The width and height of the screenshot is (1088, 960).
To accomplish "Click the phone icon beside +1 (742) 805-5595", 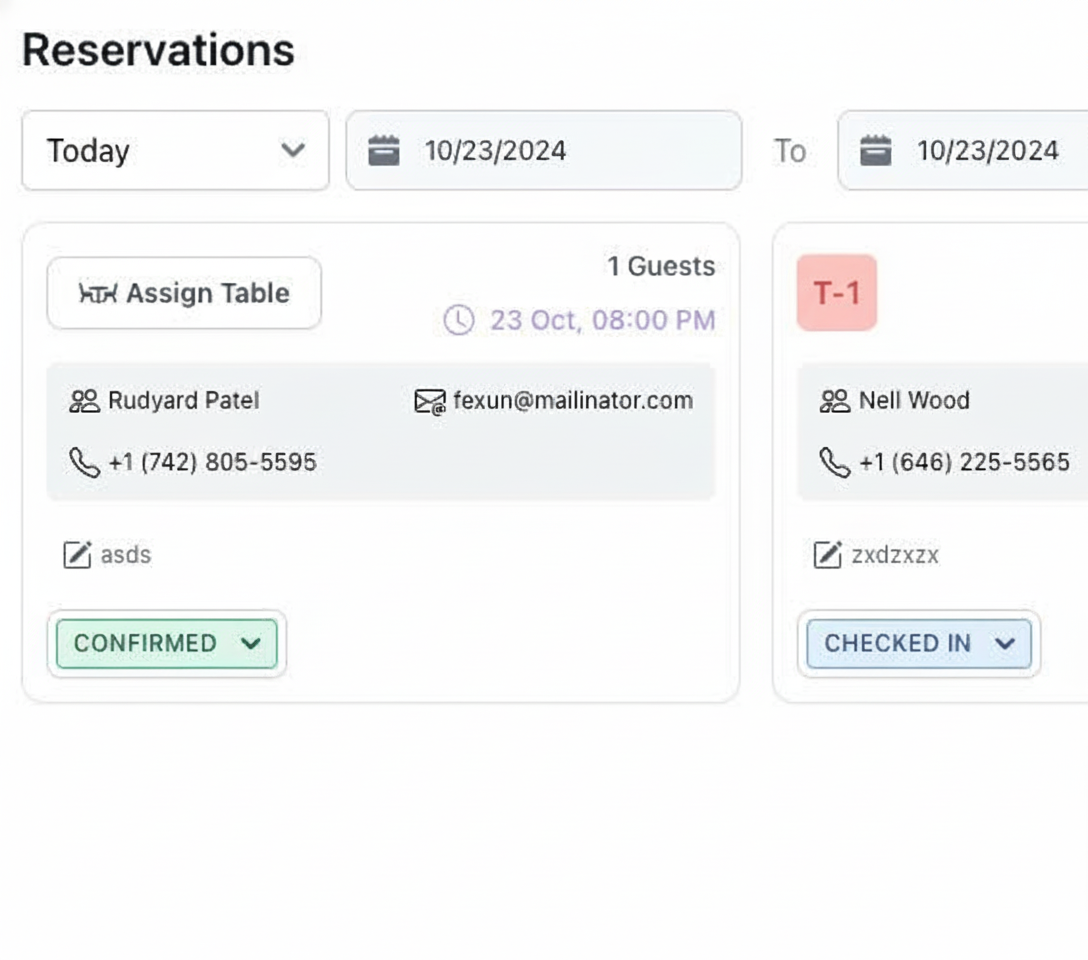I will pos(84,462).
